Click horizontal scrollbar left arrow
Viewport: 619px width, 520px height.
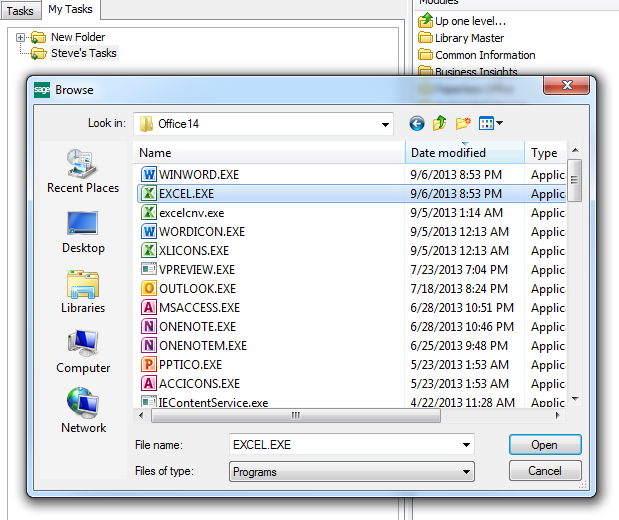(141, 415)
